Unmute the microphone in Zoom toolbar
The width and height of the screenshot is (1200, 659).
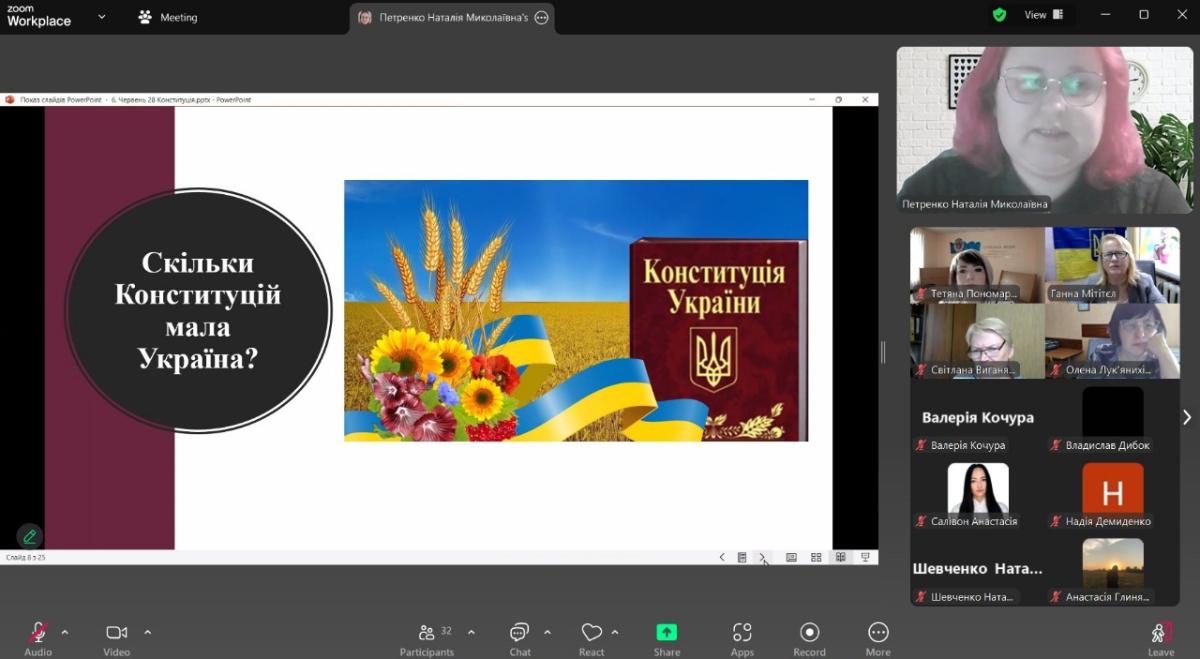pyautogui.click(x=38, y=633)
